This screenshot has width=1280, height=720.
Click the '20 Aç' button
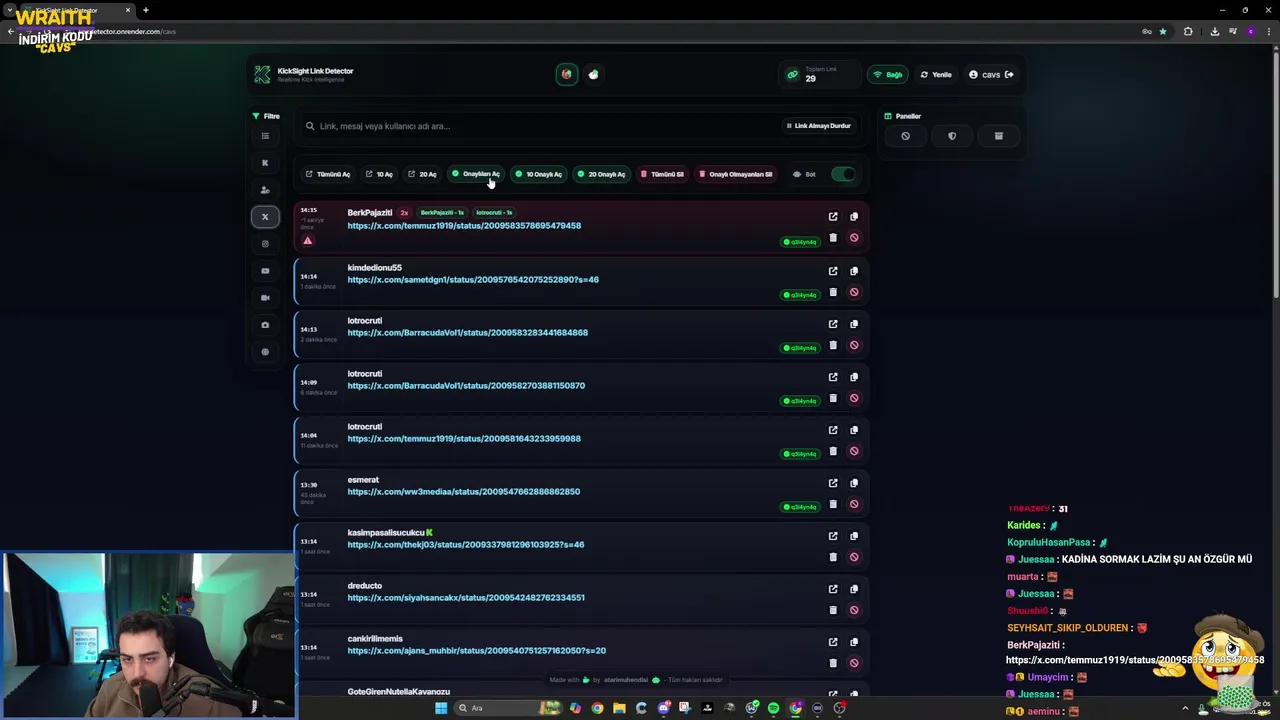422,174
